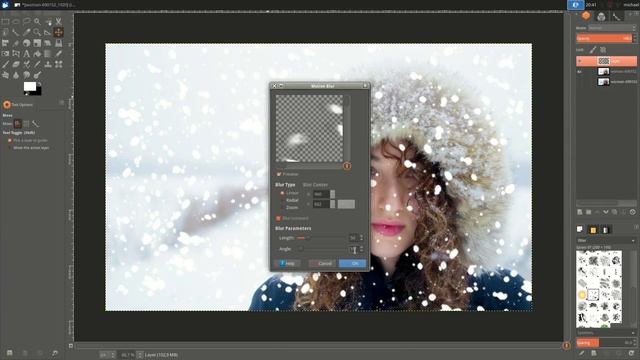Toggle the Blur outward checkbox
The image size is (640, 360).
pos(278,218)
